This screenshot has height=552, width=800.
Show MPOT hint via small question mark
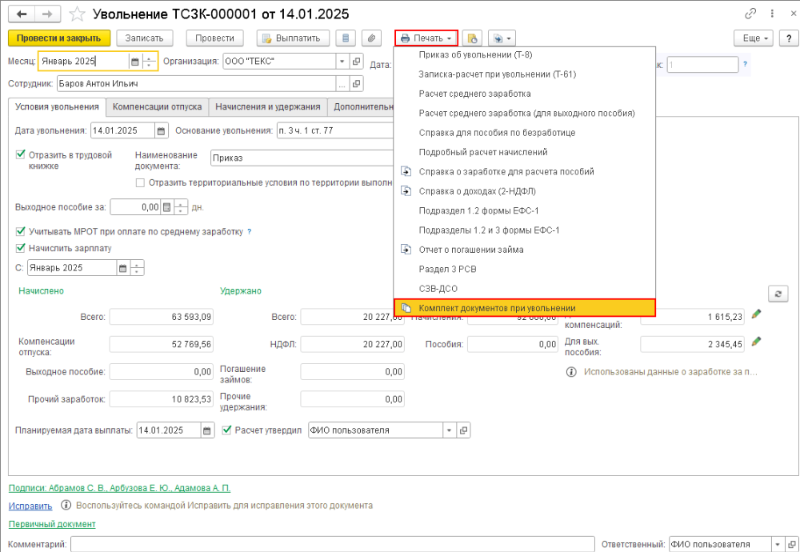(249, 232)
